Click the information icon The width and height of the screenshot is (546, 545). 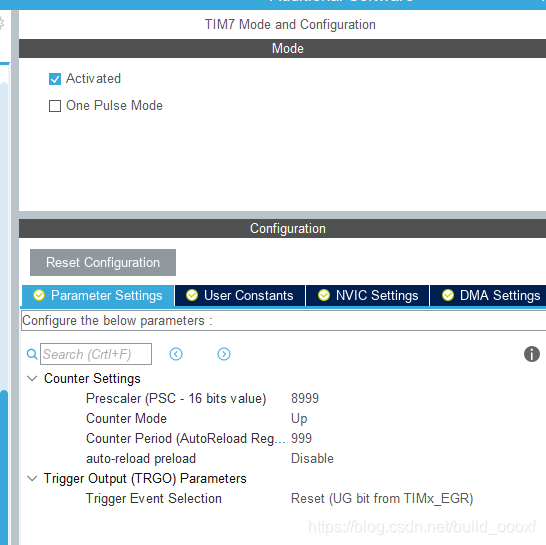[532, 354]
